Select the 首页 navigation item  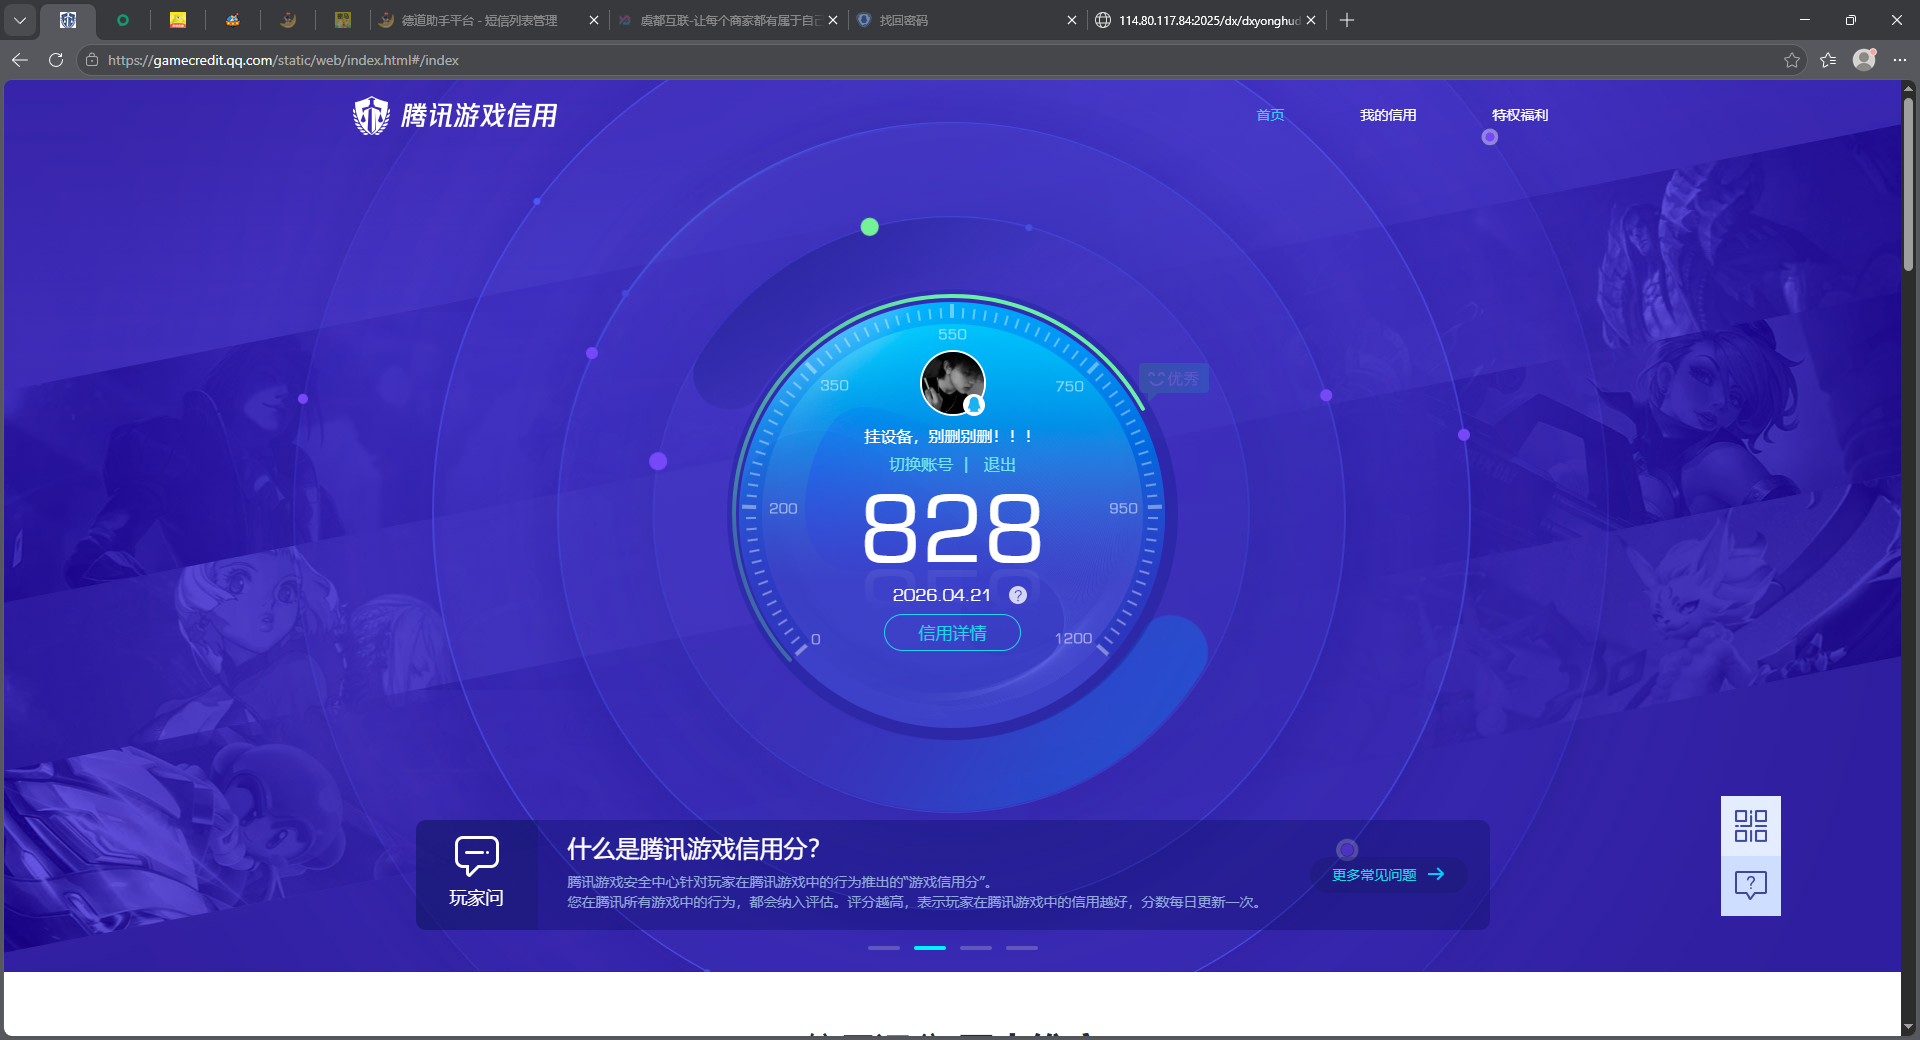click(1270, 115)
